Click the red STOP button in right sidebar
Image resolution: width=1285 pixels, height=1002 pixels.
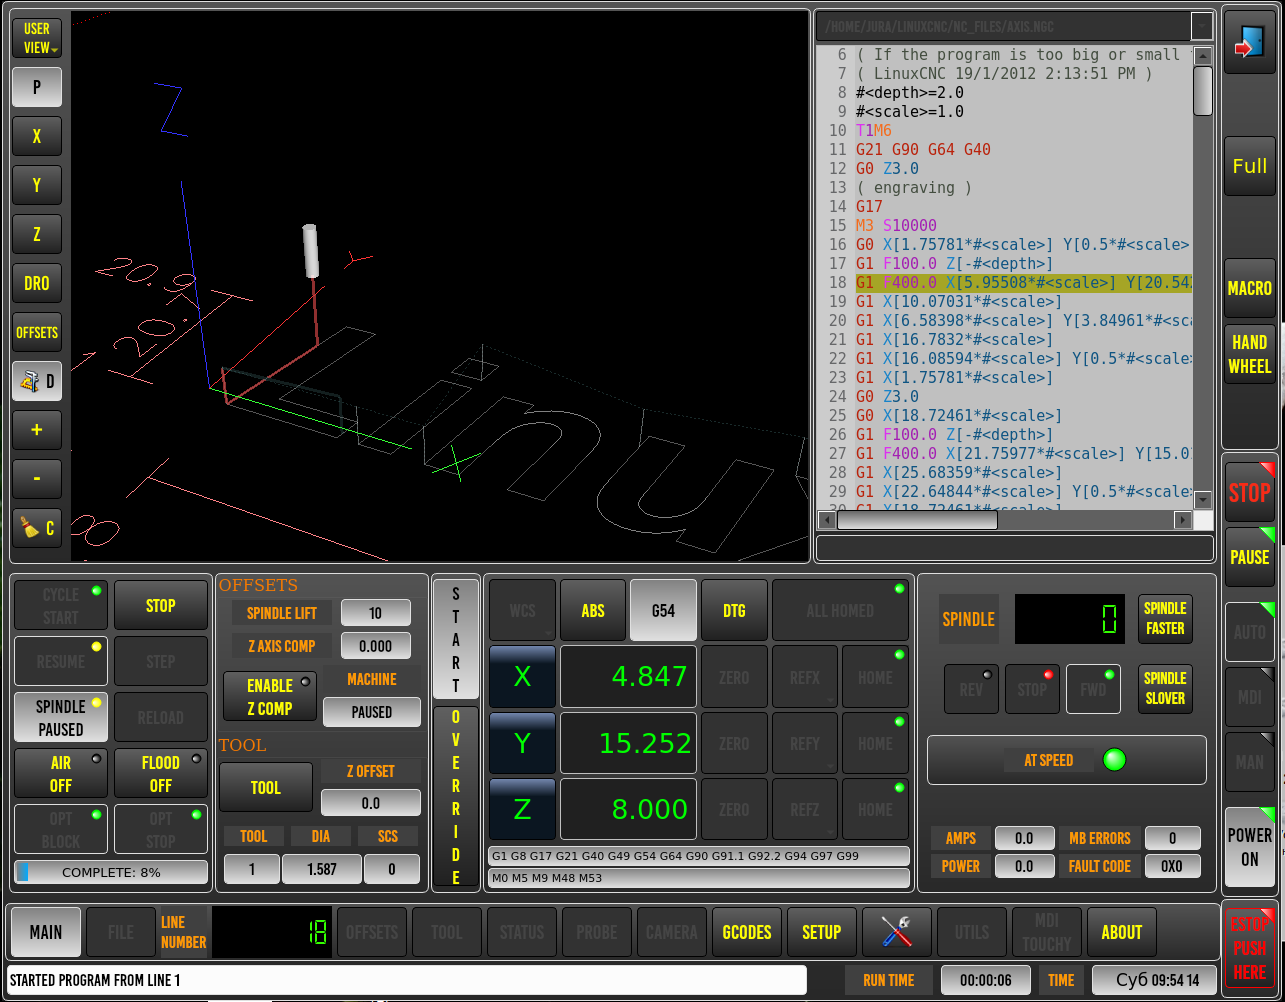coord(1249,492)
